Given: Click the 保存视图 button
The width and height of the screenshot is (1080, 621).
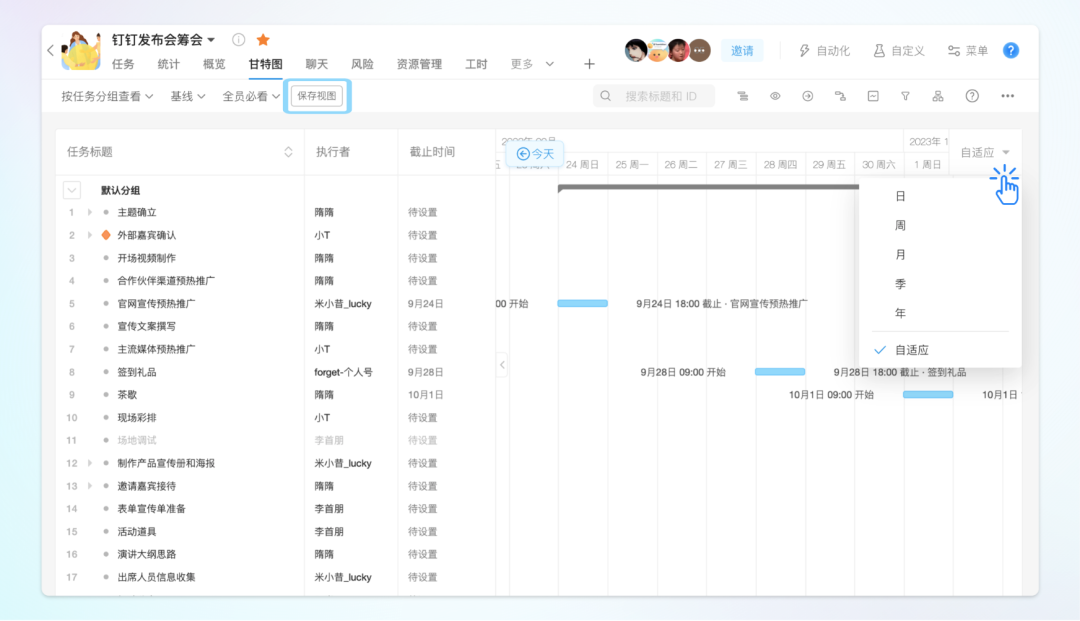Looking at the screenshot, I should (x=317, y=96).
